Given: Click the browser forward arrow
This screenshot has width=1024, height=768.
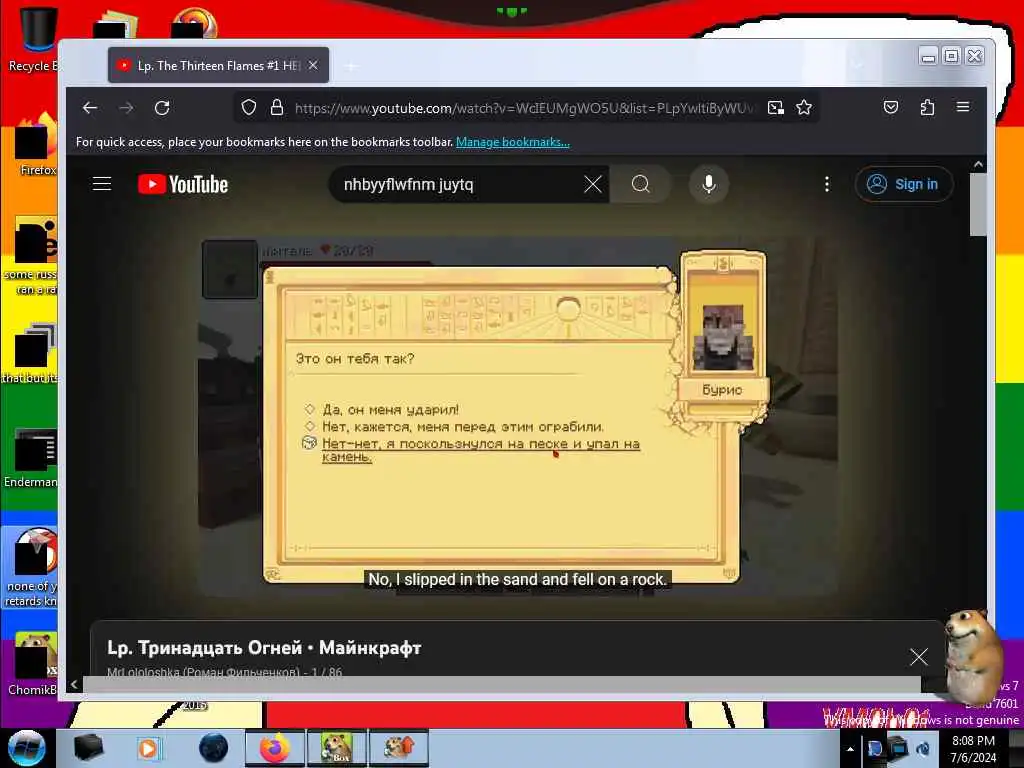Looking at the screenshot, I should pos(126,108).
